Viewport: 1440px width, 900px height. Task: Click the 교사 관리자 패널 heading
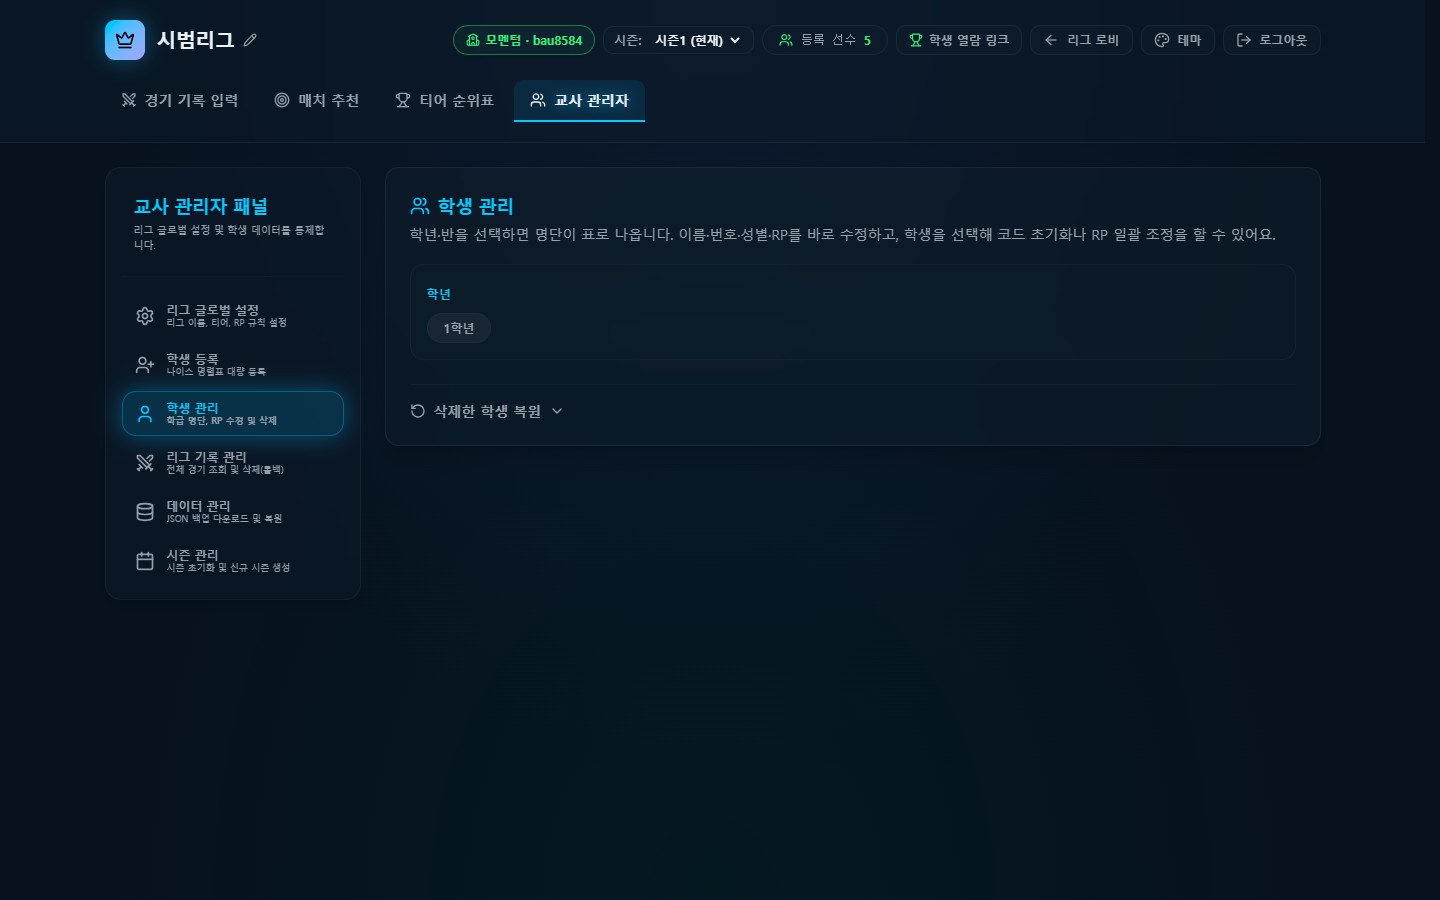201,206
